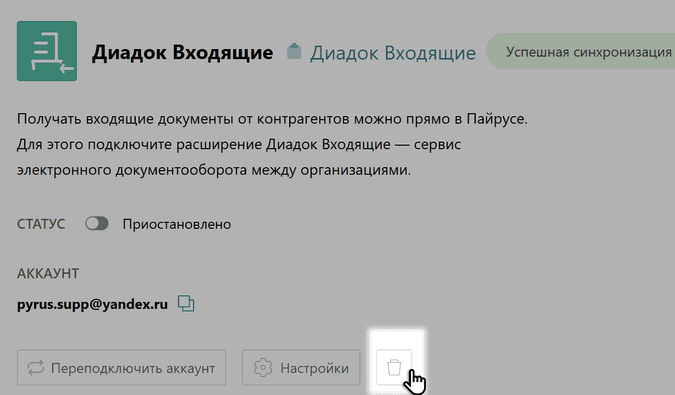Click the АККАУНТ section label
This screenshot has width=675, height=395.
(48, 273)
